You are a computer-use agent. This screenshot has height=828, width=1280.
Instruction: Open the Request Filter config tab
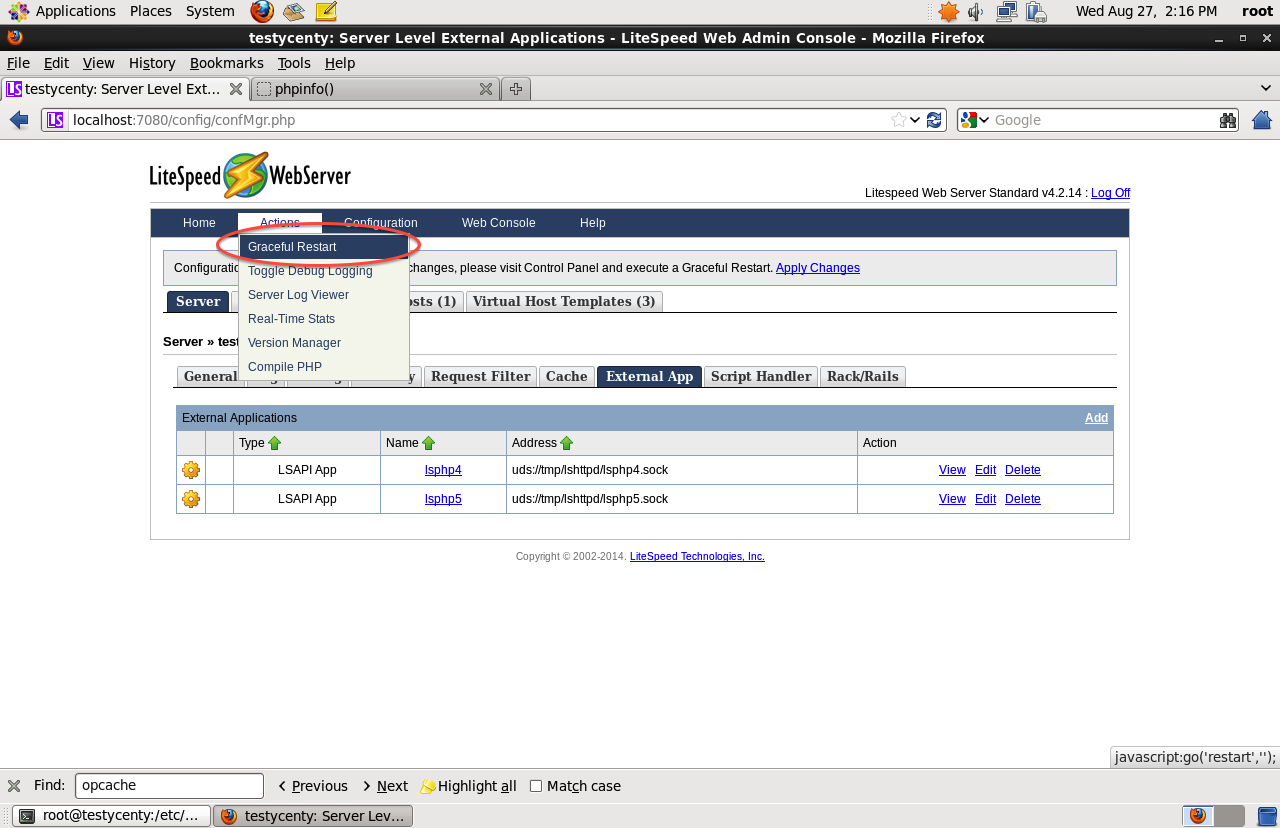click(x=481, y=376)
